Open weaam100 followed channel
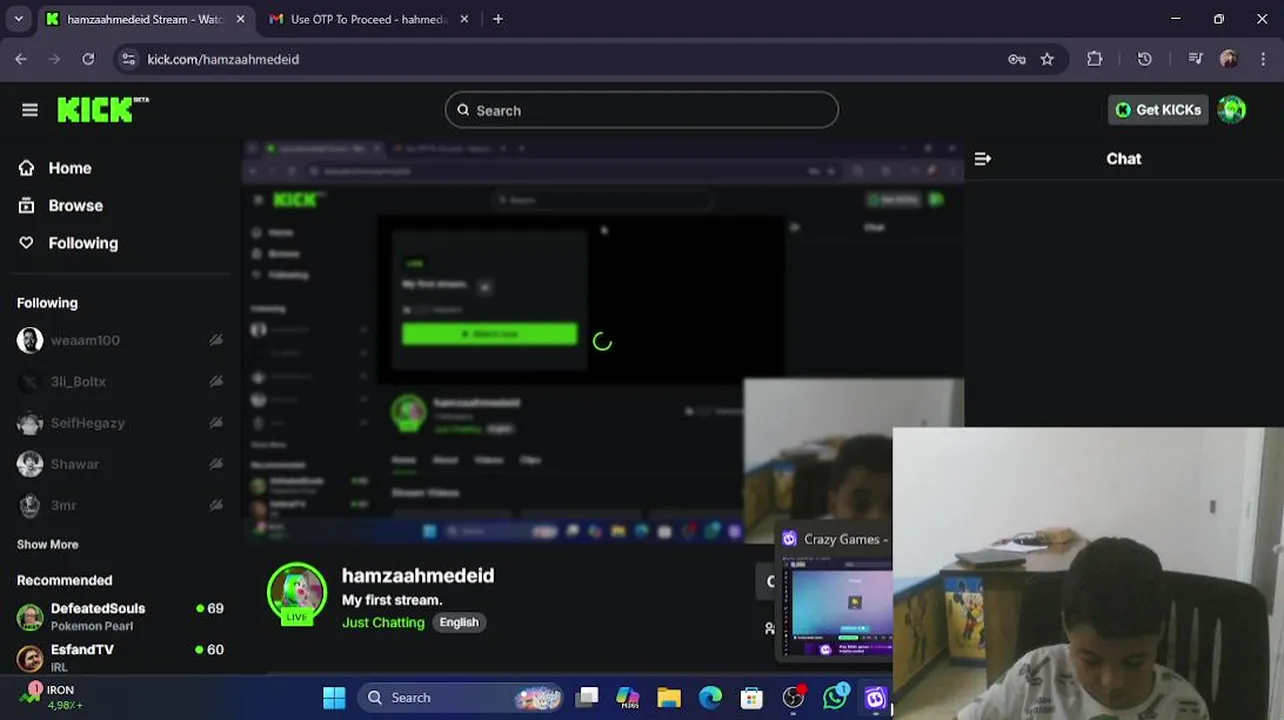Viewport: 1284px width, 720px height. [x=85, y=340]
